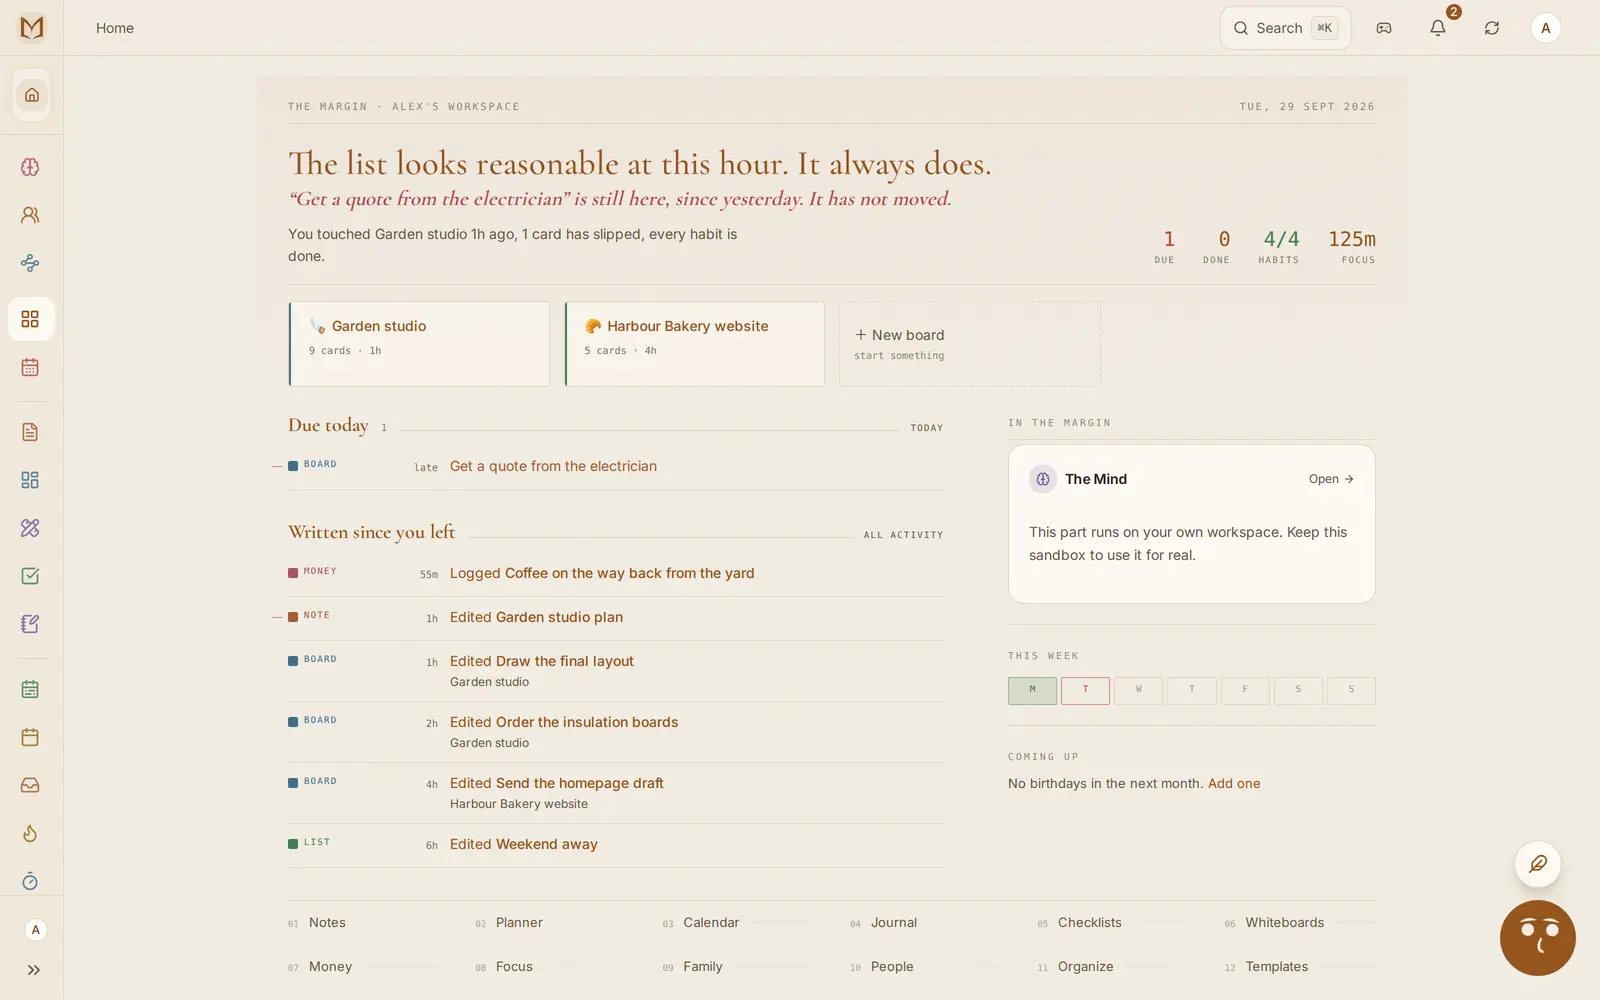Image resolution: width=1600 pixels, height=1000 pixels.
Task: Select Wednesday W in This Week
Action: coord(1138,690)
